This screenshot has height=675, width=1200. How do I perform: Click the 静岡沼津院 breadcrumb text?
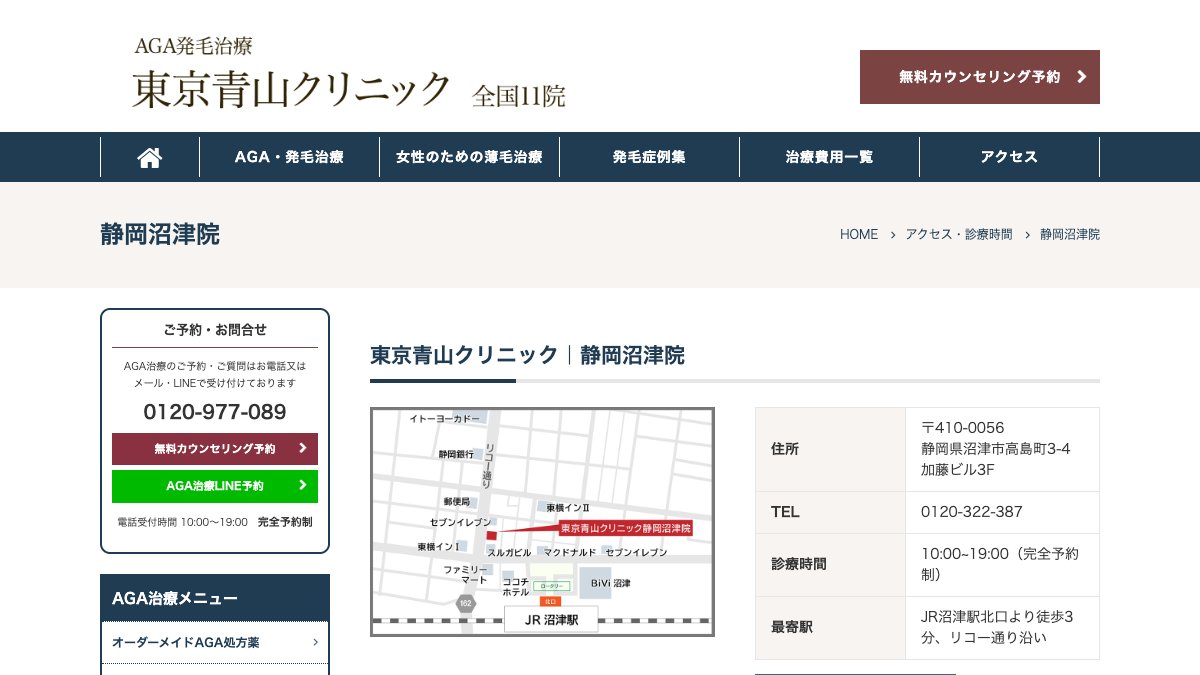pyautogui.click(x=1070, y=234)
